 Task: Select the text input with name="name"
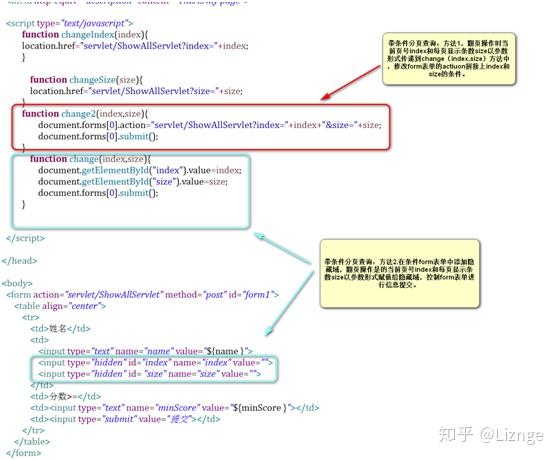pyautogui.click(x=146, y=351)
